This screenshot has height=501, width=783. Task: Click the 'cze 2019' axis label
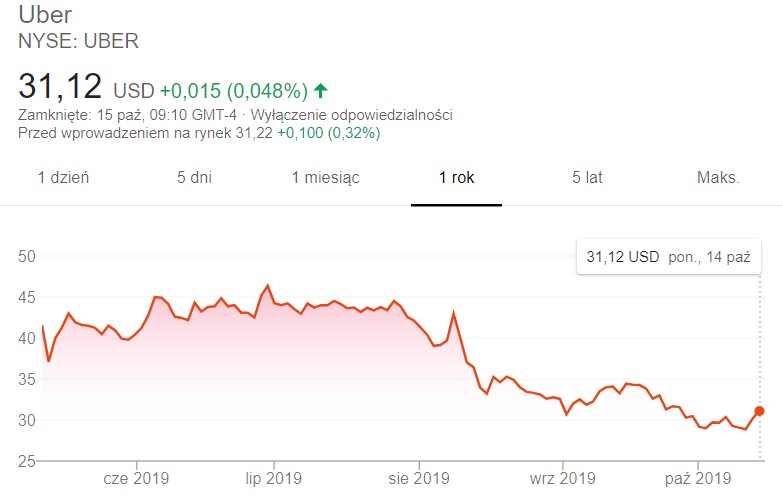136,477
